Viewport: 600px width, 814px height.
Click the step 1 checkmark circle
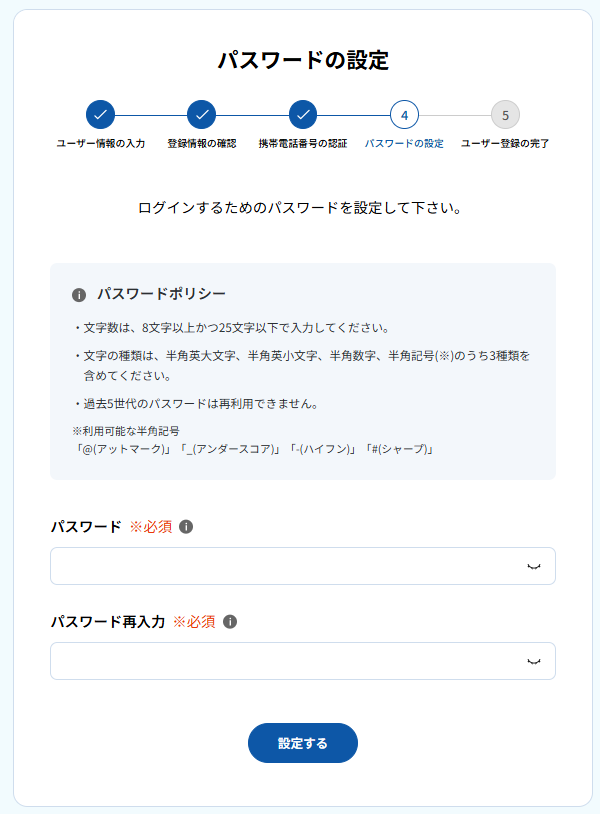pos(100,115)
